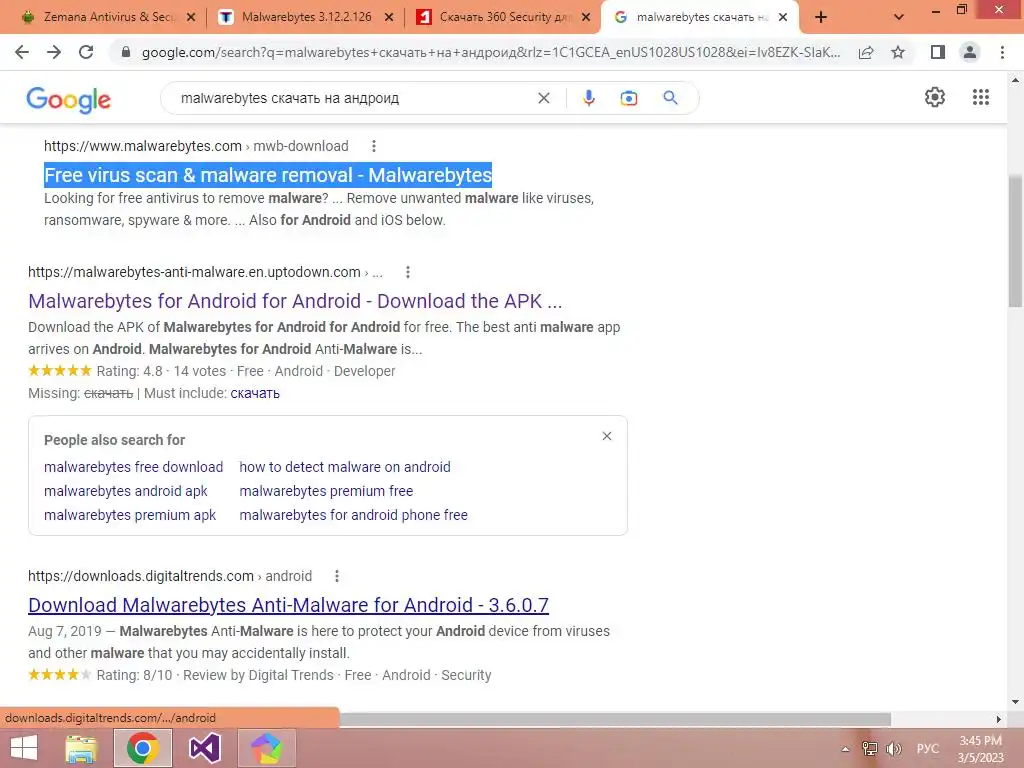Open Download Malwarebytes Anti-Malware for Android link
Viewport: 1024px width, 768px height.
(288, 605)
